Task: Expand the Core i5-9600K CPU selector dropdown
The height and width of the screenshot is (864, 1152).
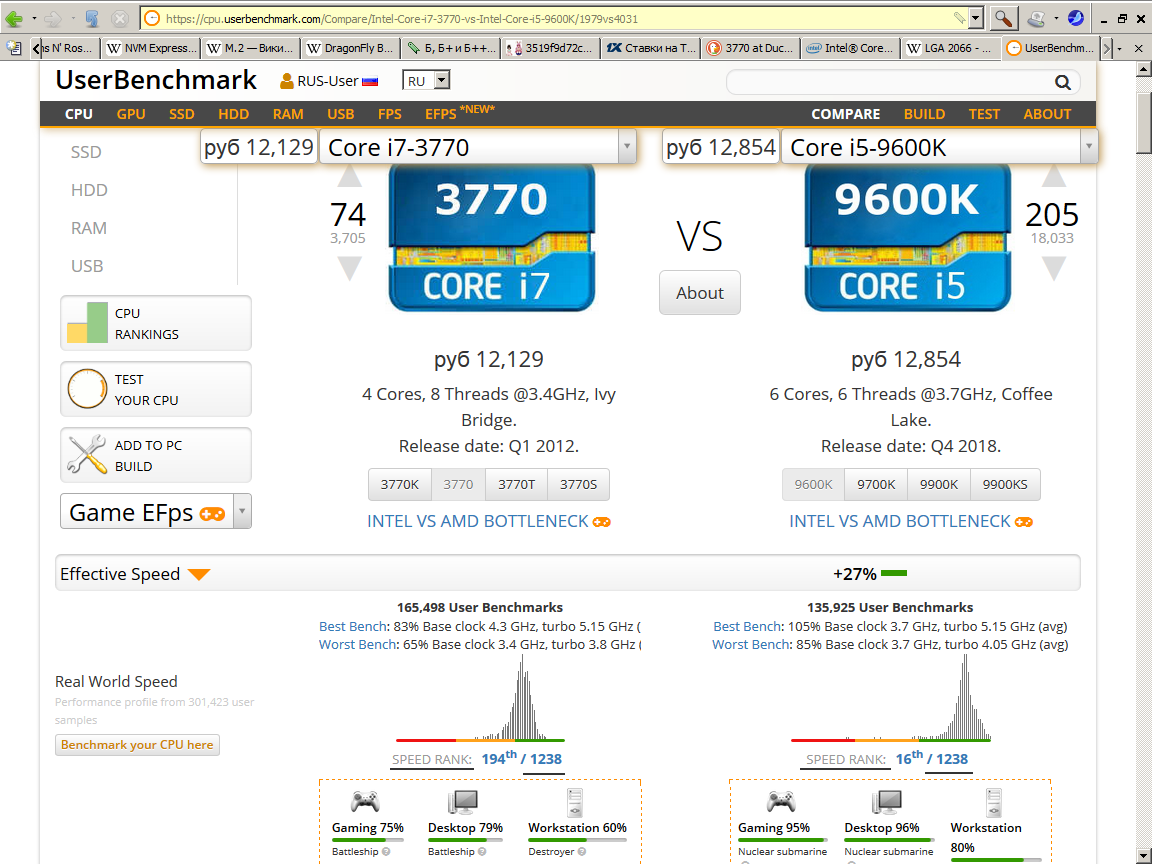Action: coord(1088,147)
